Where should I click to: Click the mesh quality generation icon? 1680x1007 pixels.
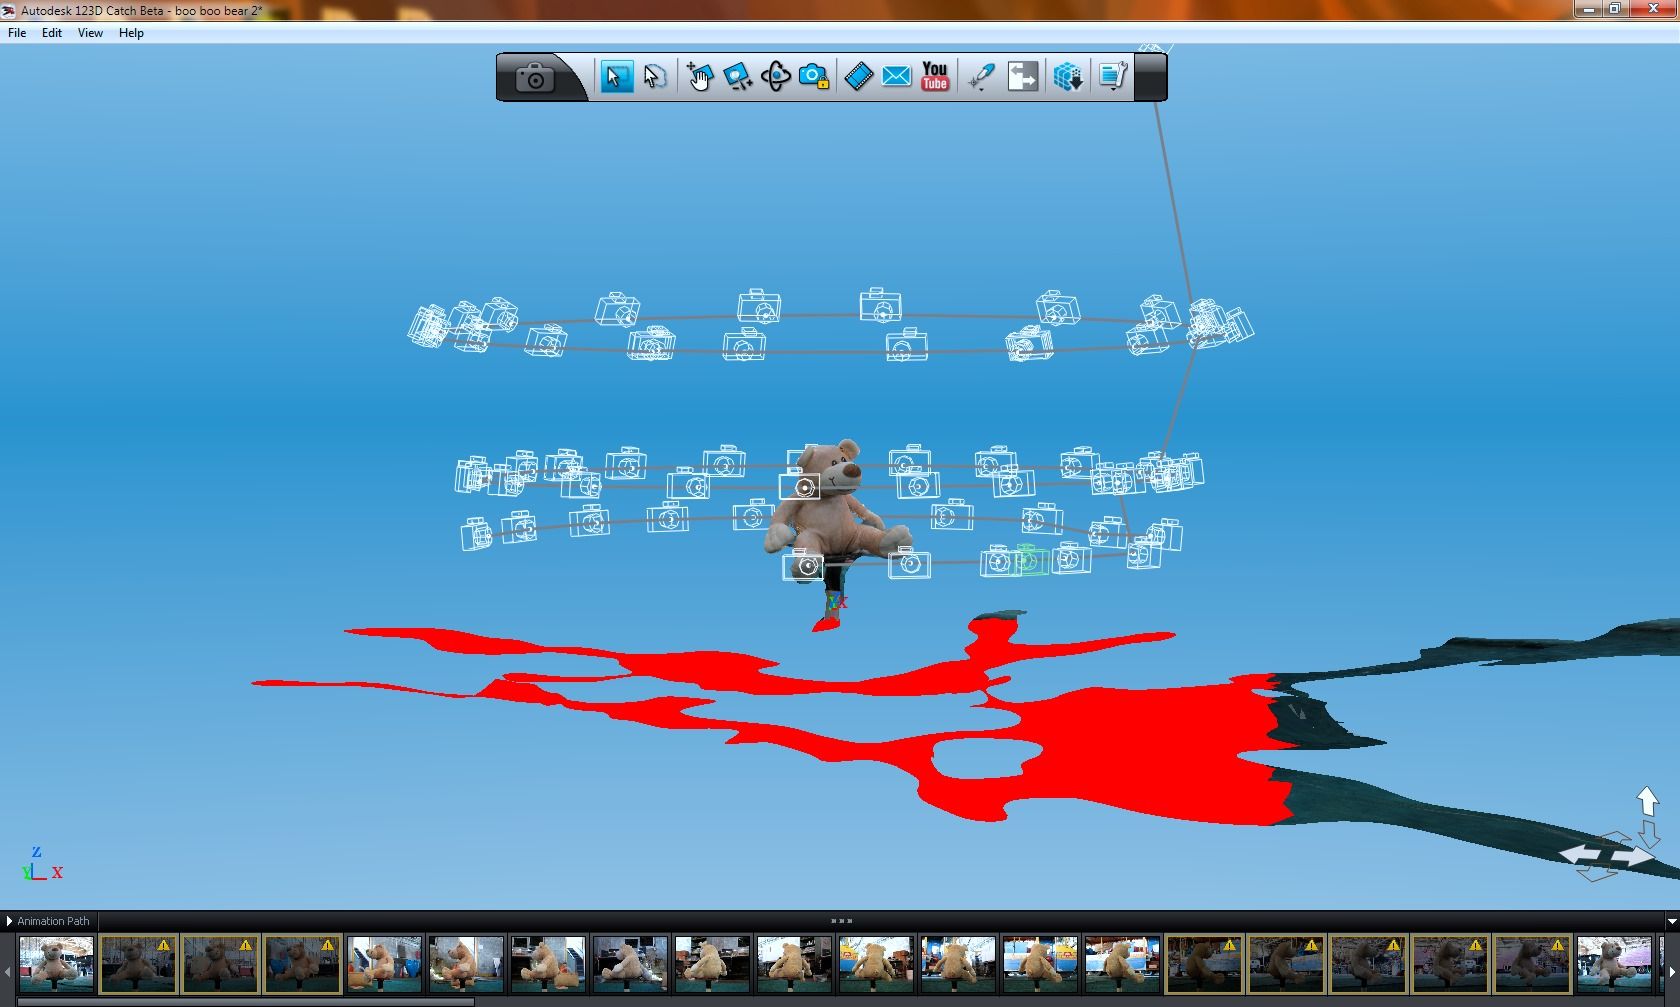[x=1067, y=76]
